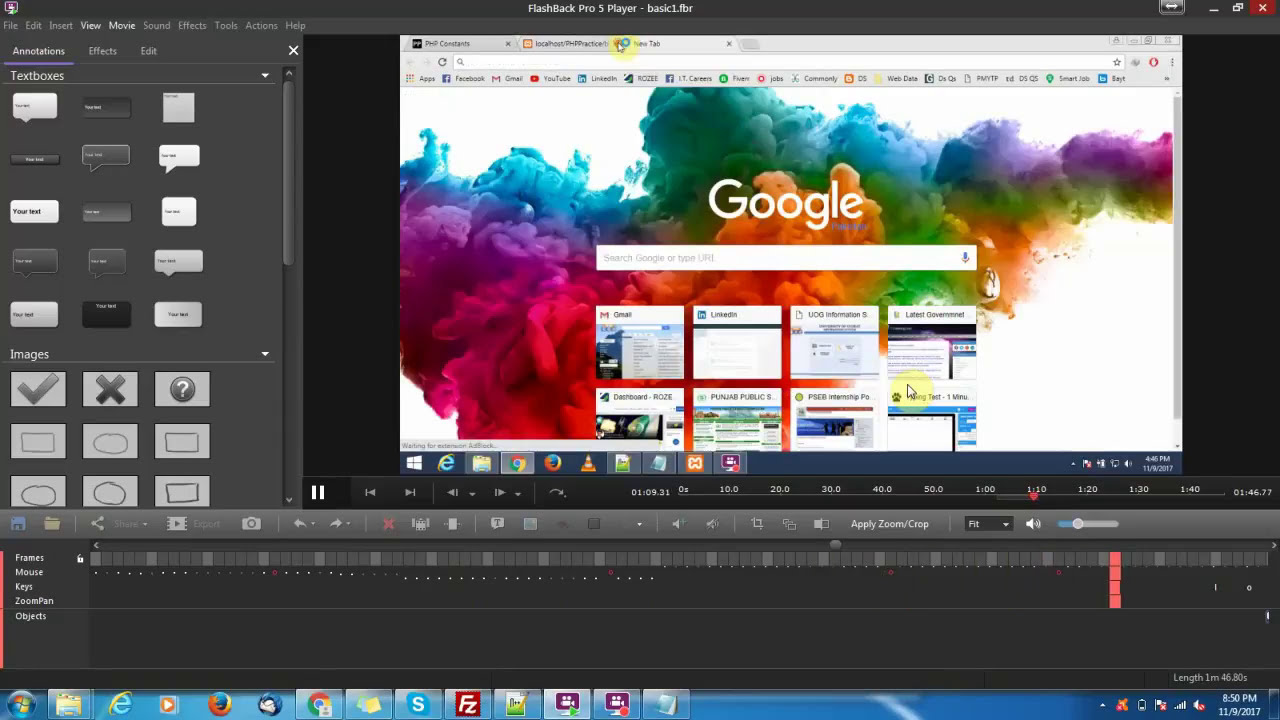The height and width of the screenshot is (720, 1280).
Task: Click the Frames track label
Action: 29,558
